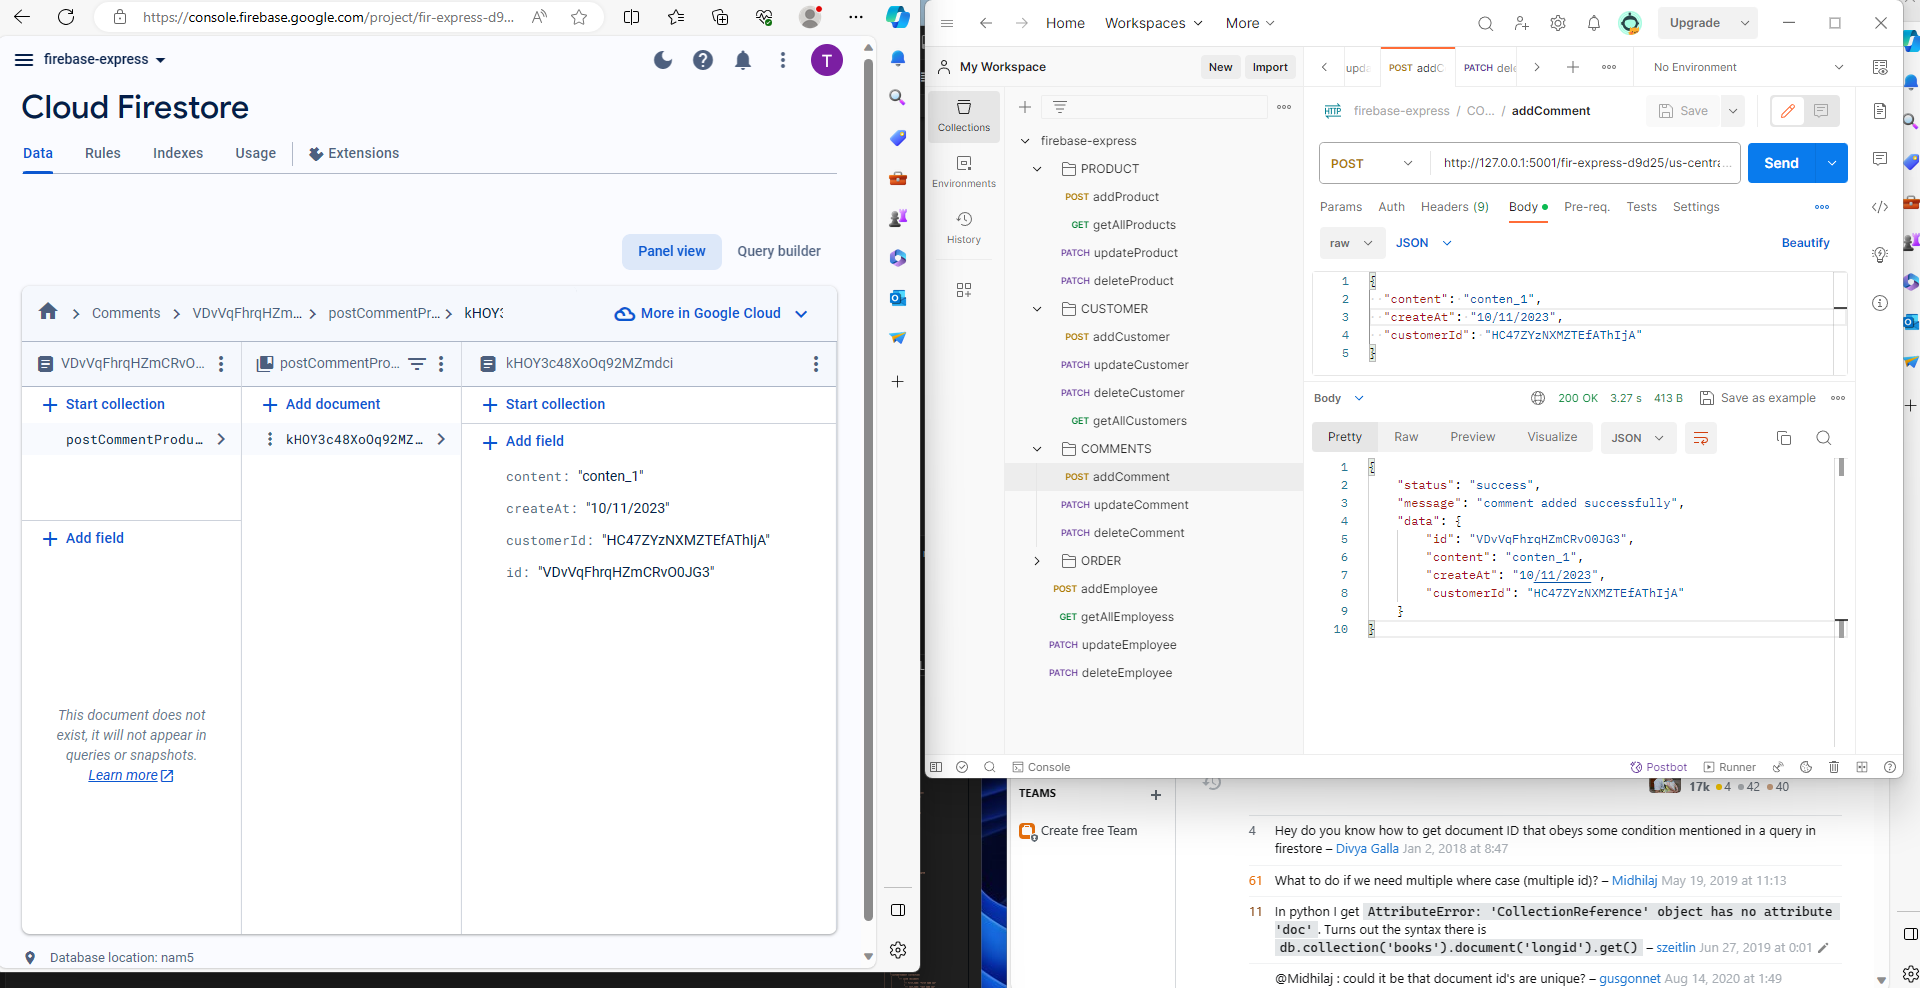Viewport: 1920px width, 988px height.
Task: Open No Environment dropdown
Action: (1747, 67)
